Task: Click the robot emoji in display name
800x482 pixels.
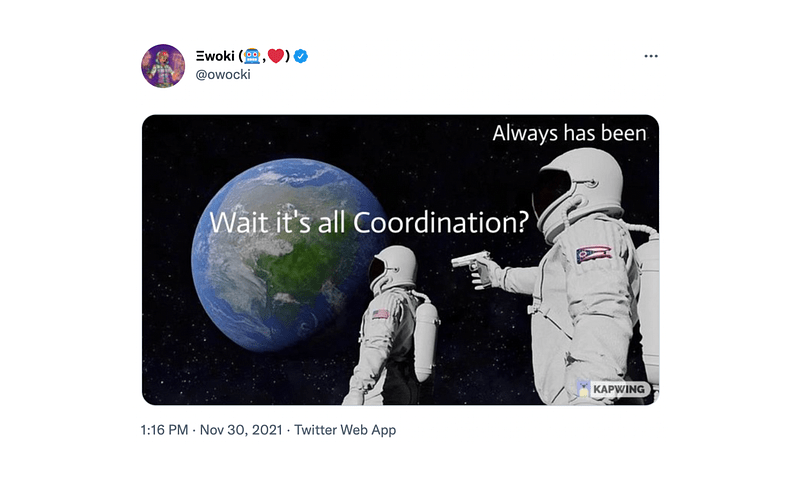Action: 252,57
